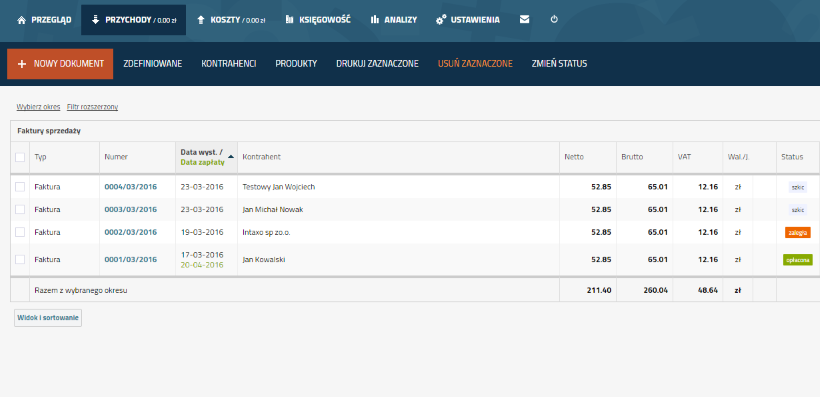This screenshot has width=820, height=397.
Task: Open Zdefiniowane menu item
Action: pos(153,64)
